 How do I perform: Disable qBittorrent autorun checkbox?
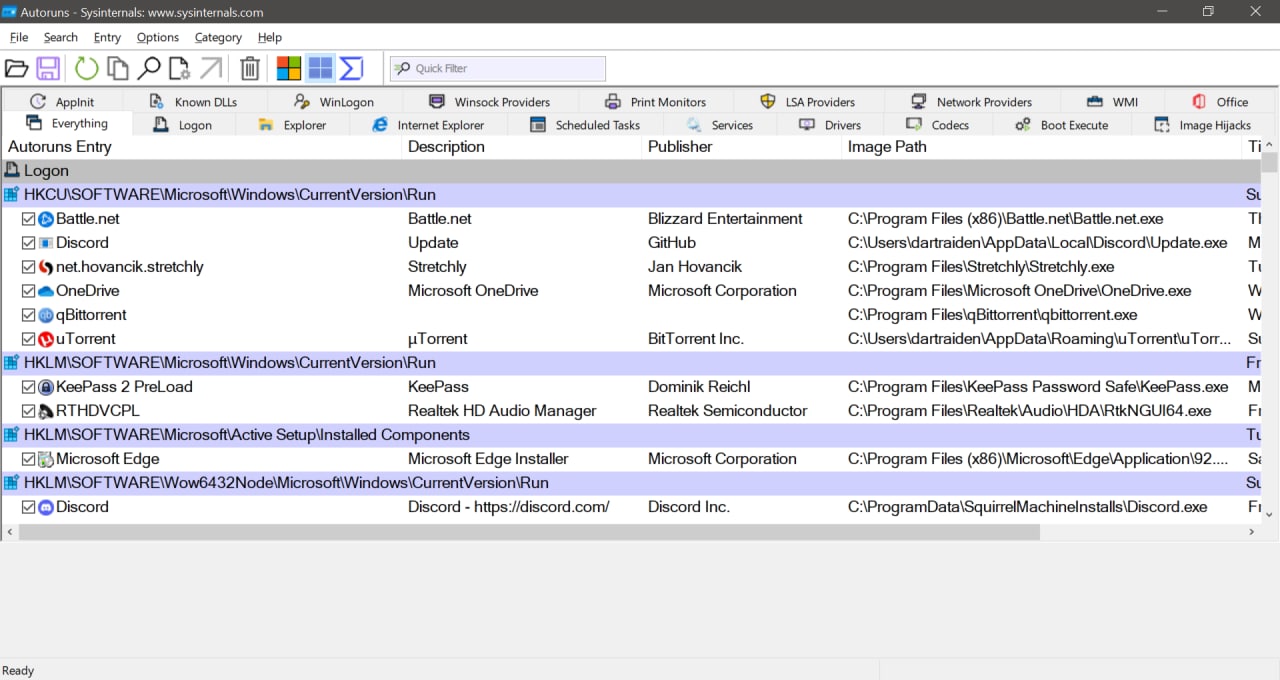tap(29, 315)
